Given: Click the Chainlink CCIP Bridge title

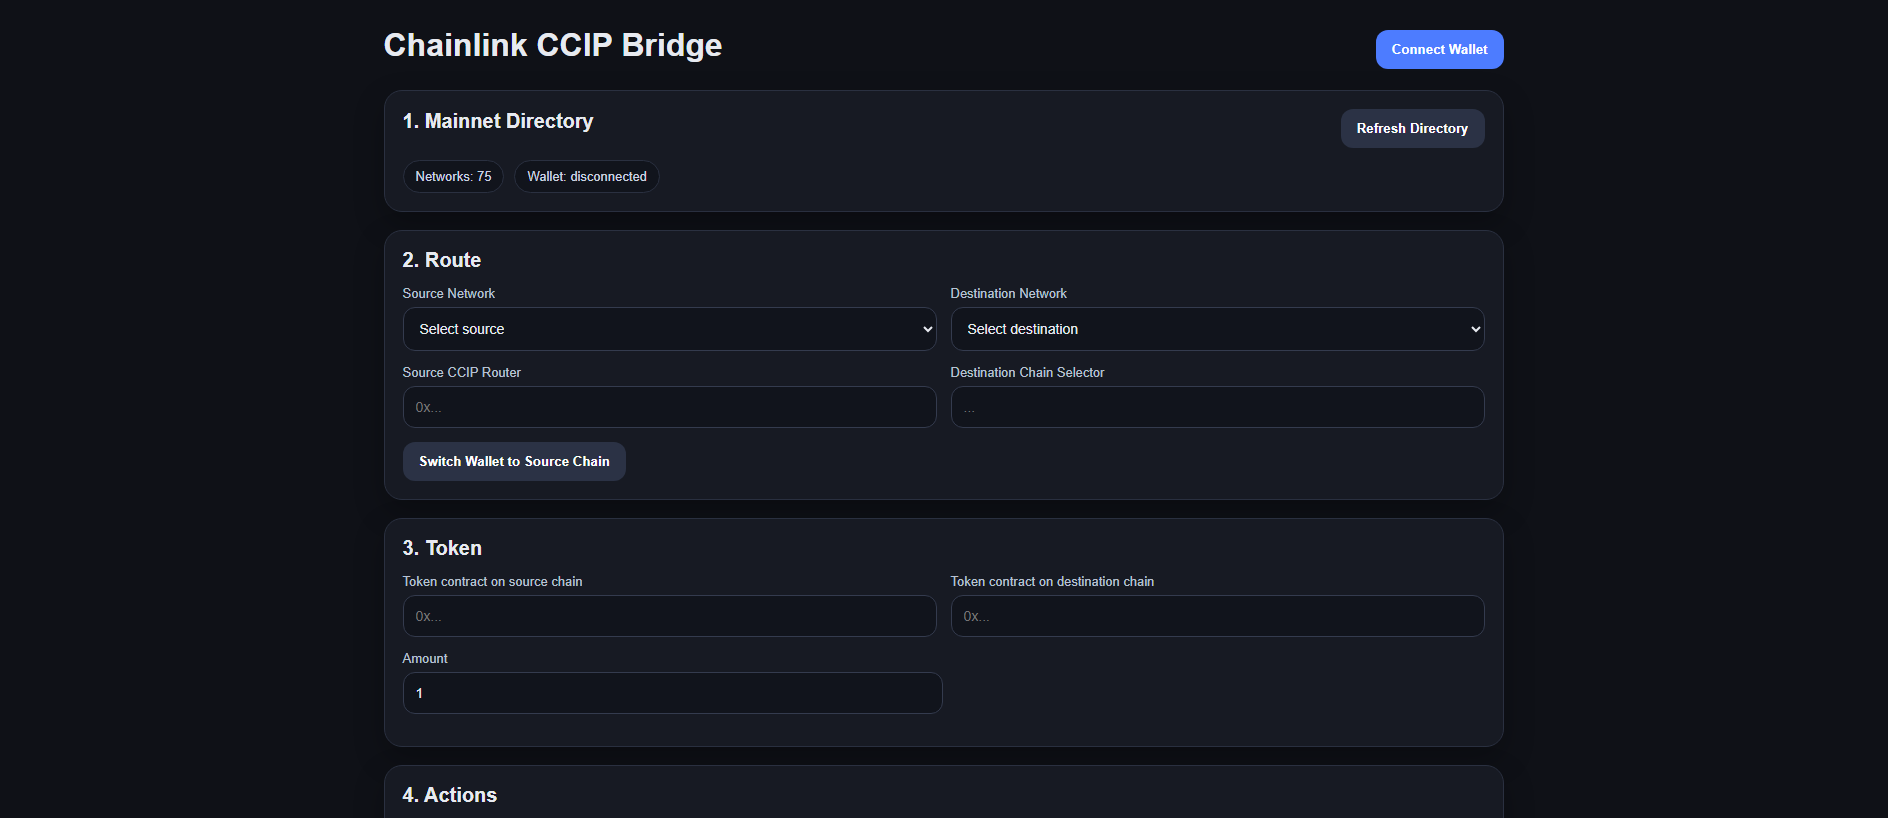Looking at the screenshot, I should (553, 45).
